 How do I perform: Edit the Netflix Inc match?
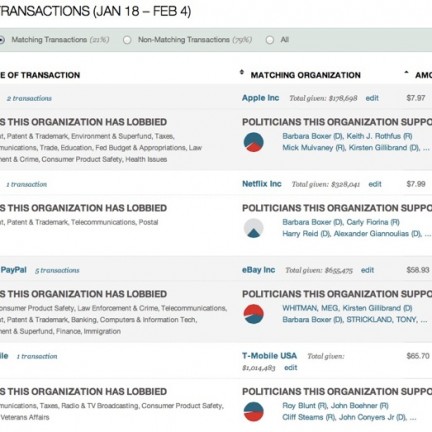tap(375, 184)
